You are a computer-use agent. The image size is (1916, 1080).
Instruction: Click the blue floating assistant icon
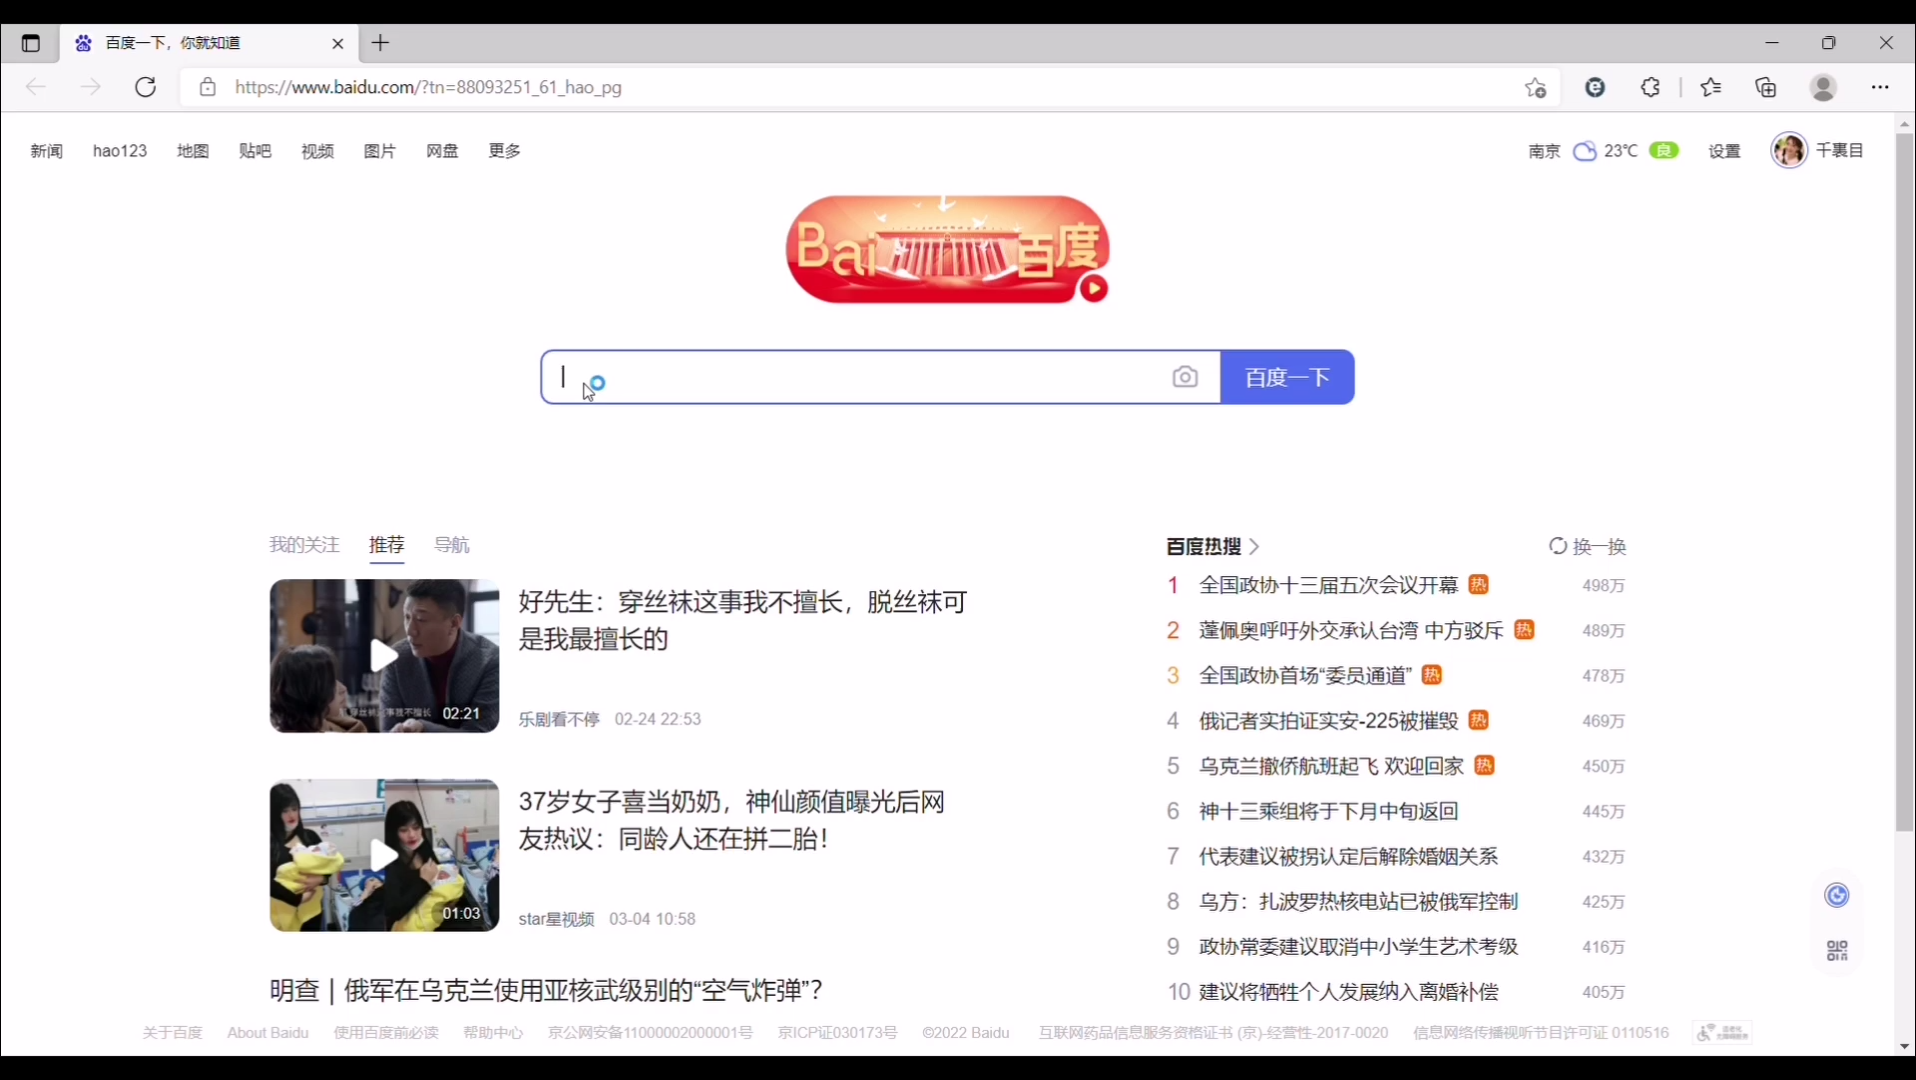(x=1837, y=896)
